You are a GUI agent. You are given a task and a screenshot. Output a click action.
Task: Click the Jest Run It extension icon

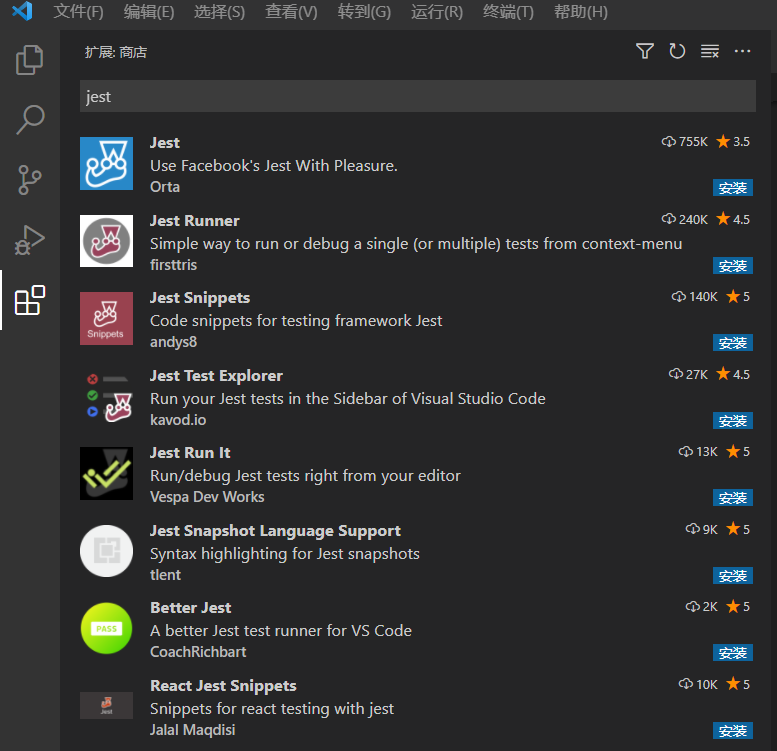pyautogui.click(x=107, y=474)
